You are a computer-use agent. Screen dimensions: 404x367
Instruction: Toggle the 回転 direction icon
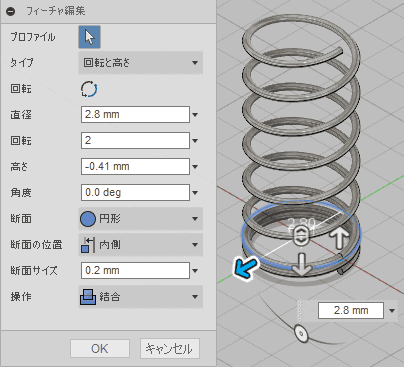pyautogui.click(x=89, y=89)
